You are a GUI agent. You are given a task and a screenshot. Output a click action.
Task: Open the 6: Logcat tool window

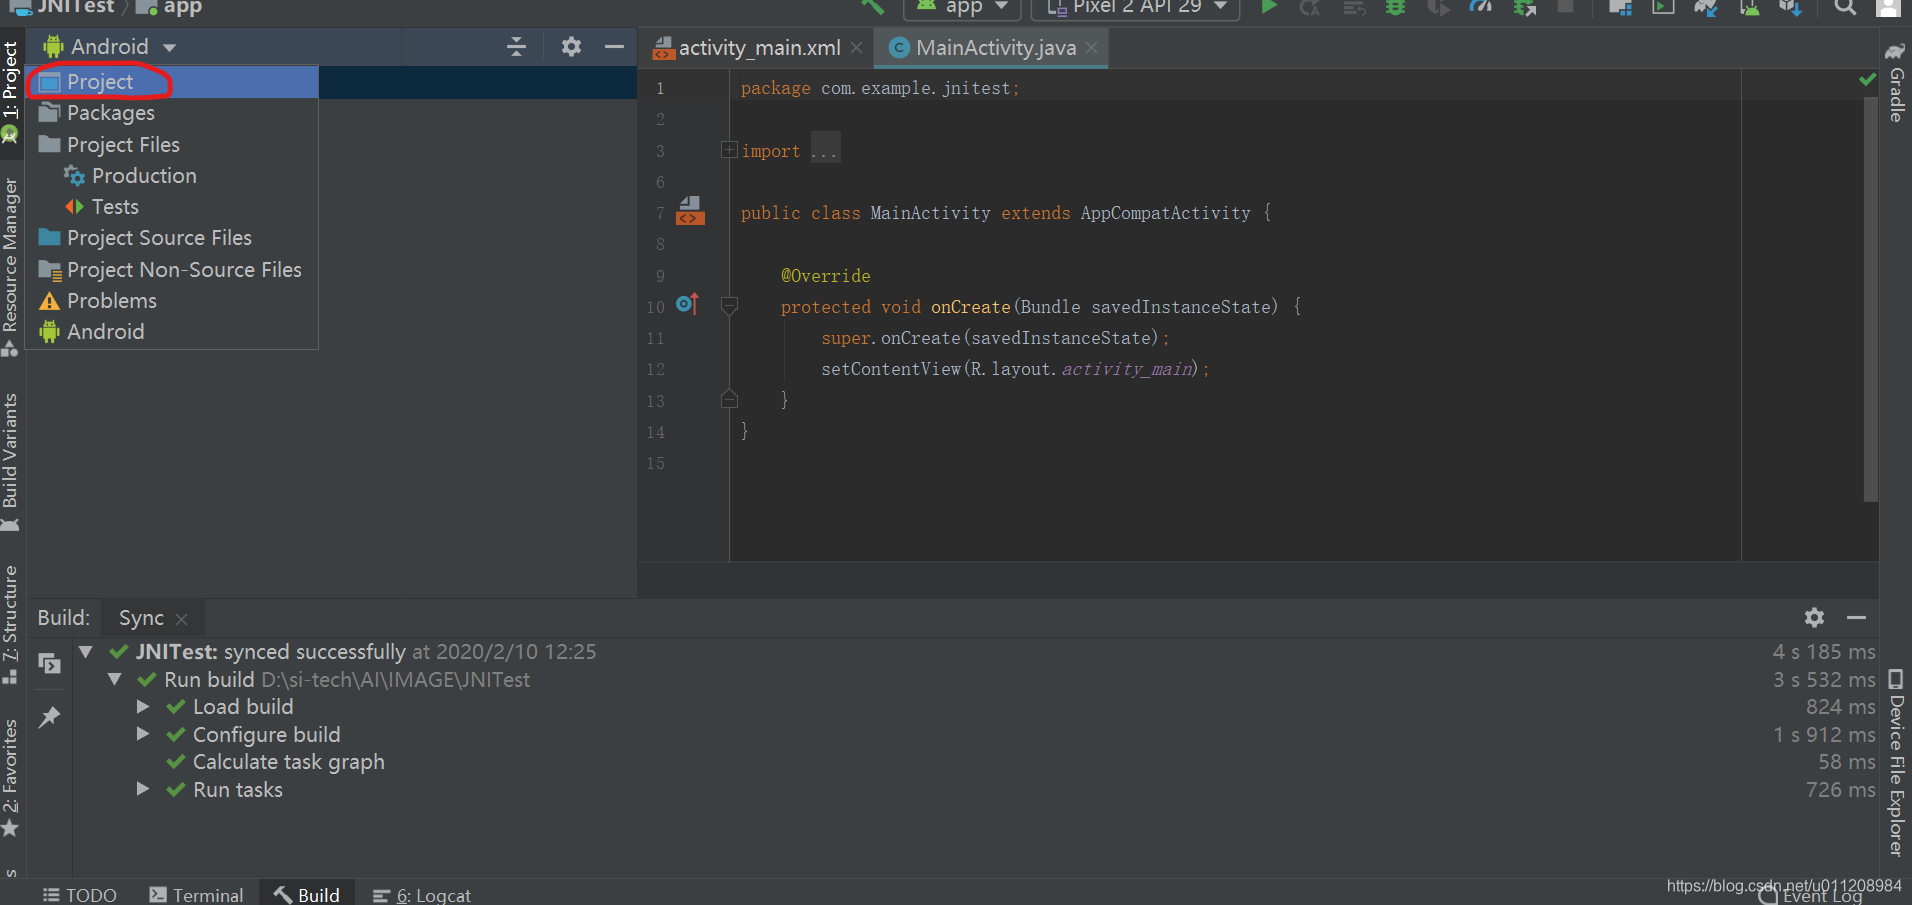[x=421, y=895]
